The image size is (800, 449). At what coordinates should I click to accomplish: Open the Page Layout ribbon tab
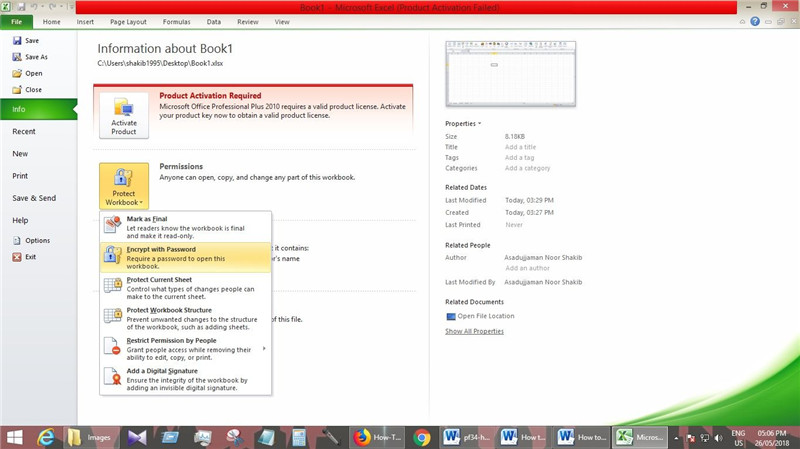click(x=128, y=22)
